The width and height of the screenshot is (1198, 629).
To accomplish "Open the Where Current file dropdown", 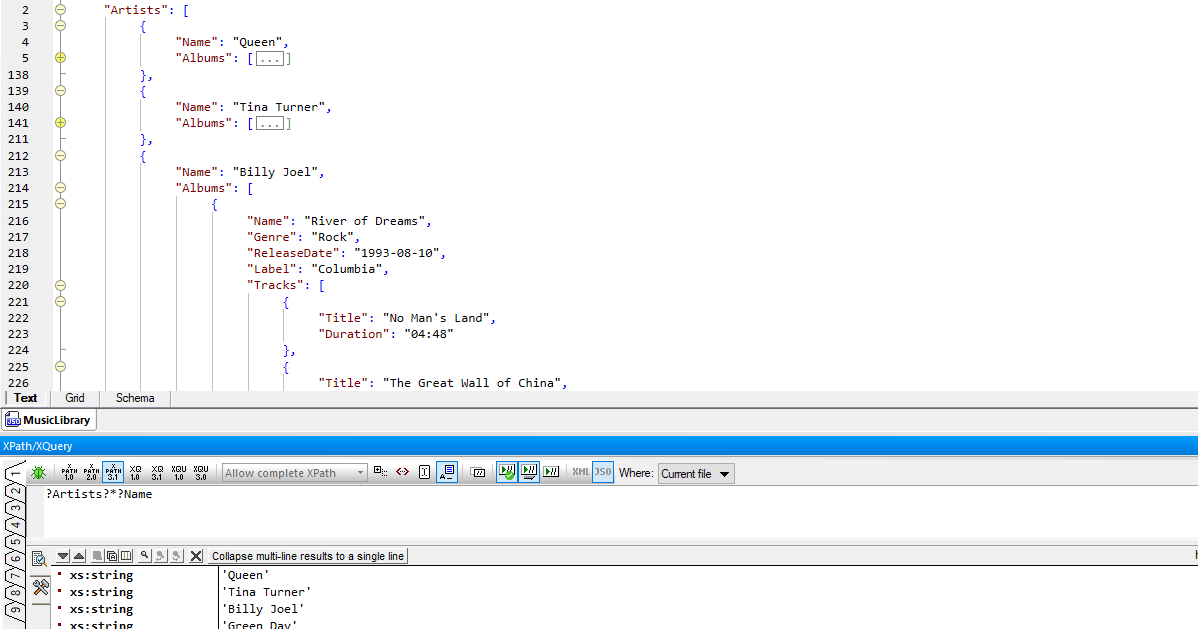I will 696,474.
